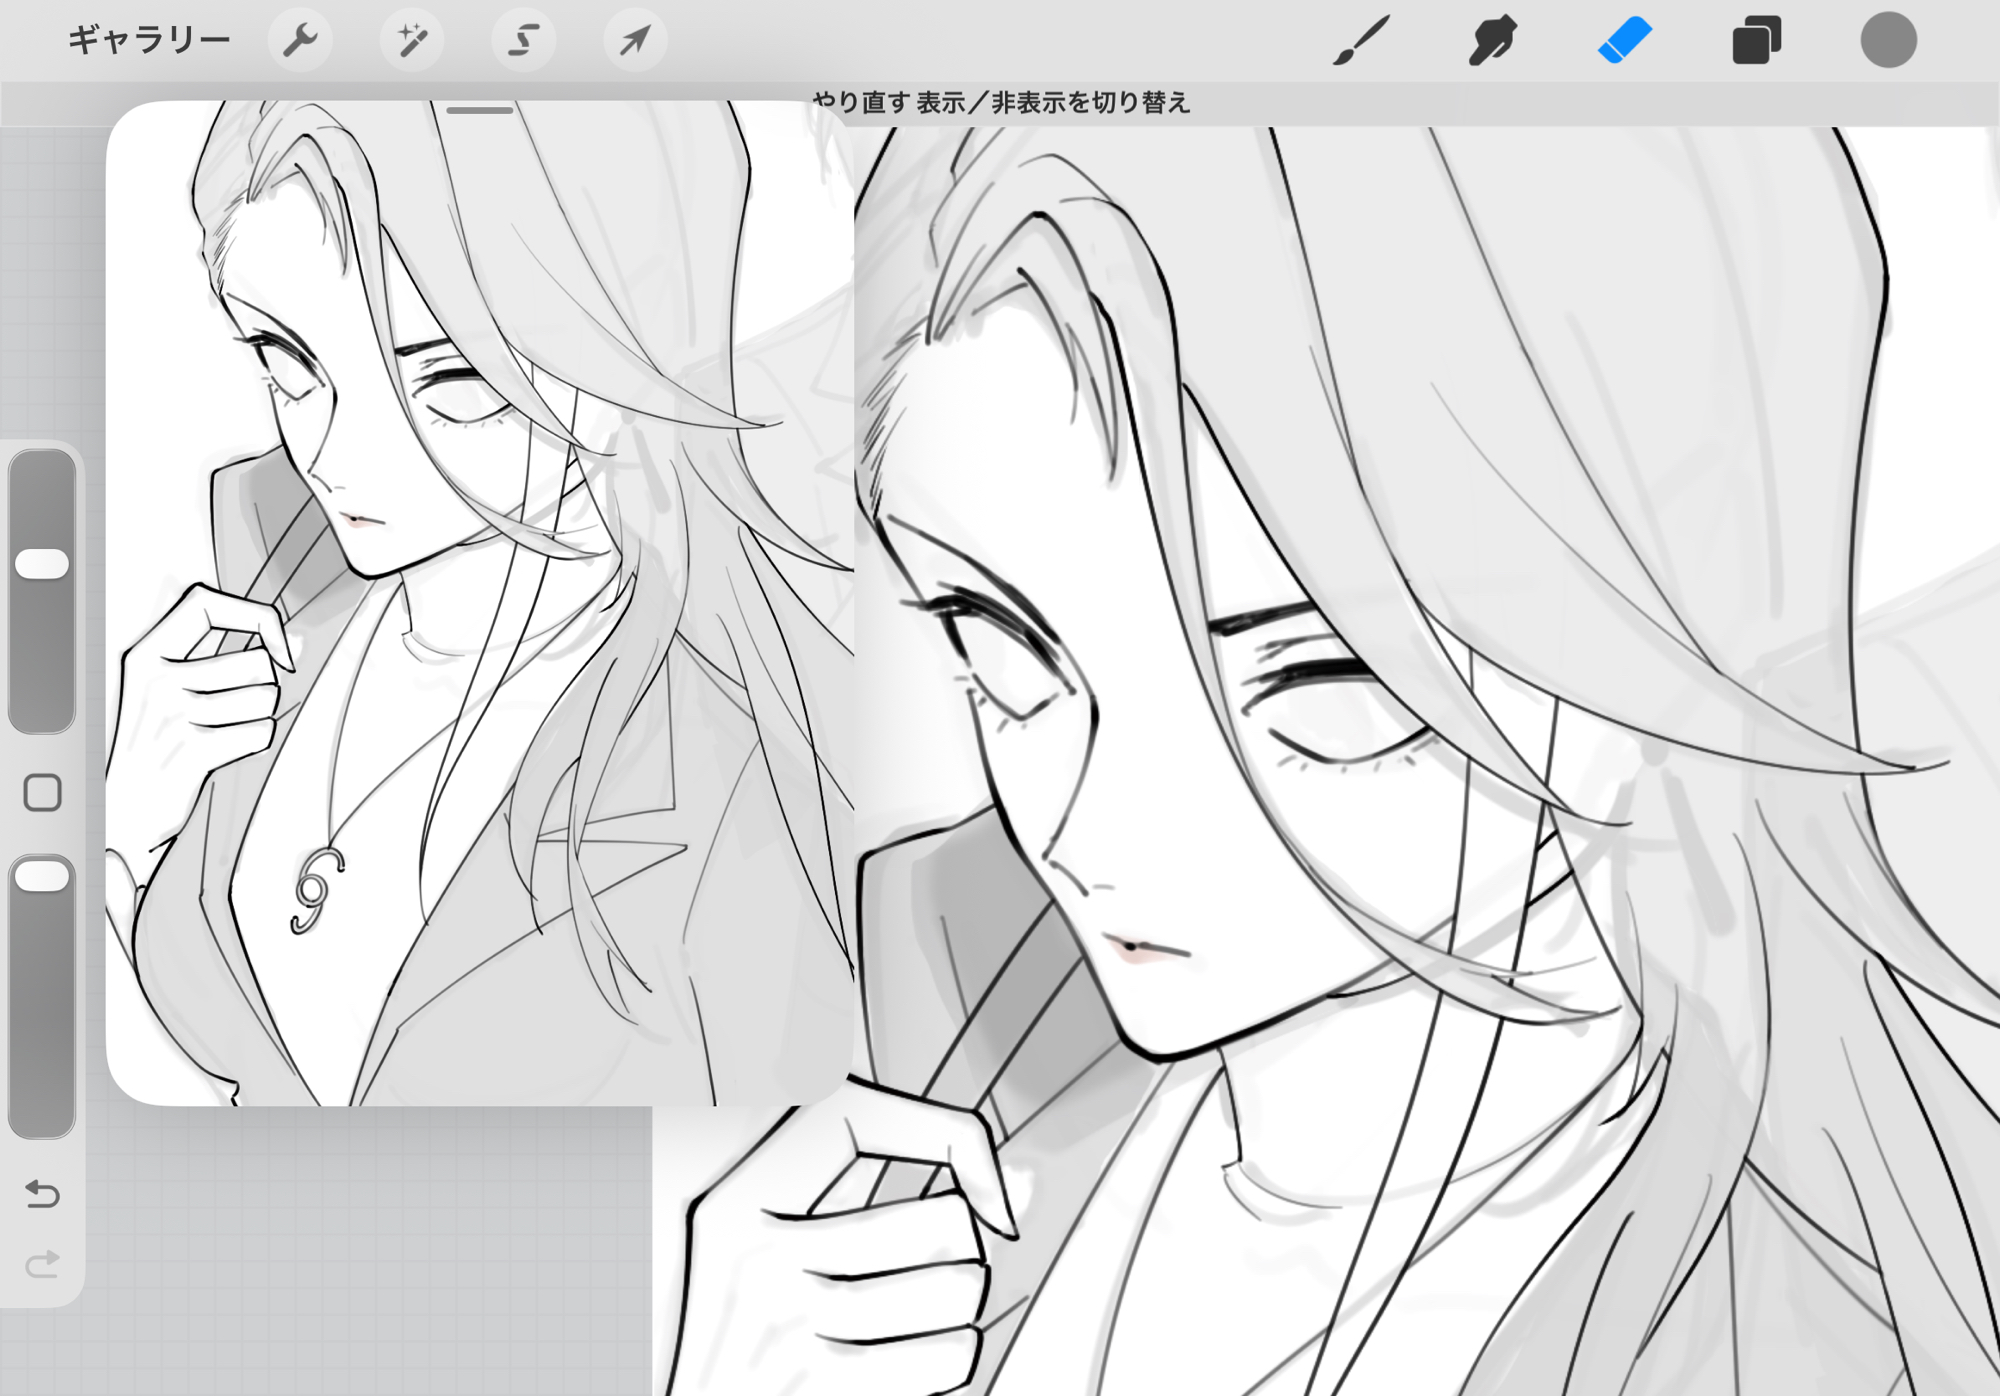Open the Actions wrench menu
2000x1396 pixels.
point(300,41)
